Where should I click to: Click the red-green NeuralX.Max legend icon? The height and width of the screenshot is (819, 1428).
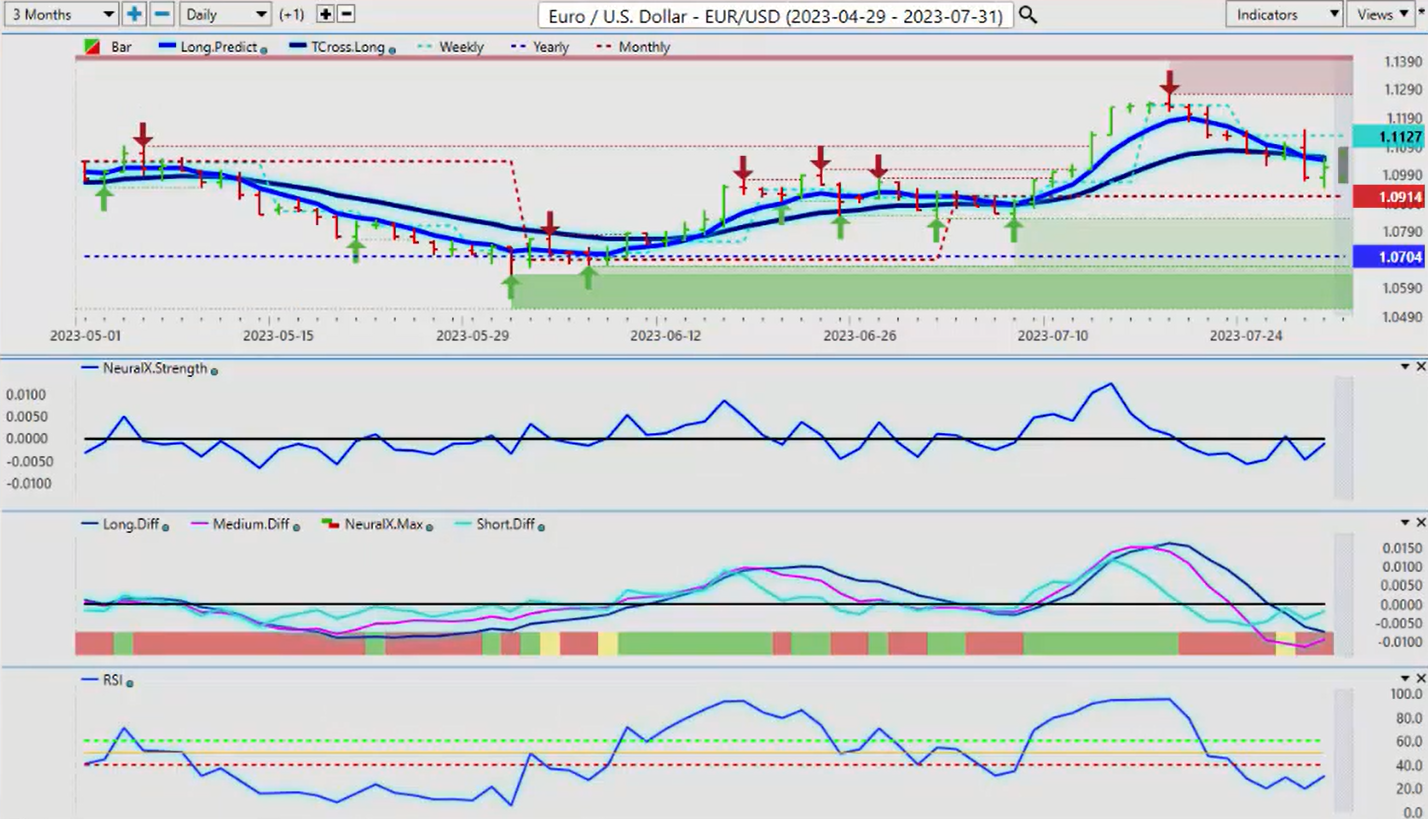(330, 524)
